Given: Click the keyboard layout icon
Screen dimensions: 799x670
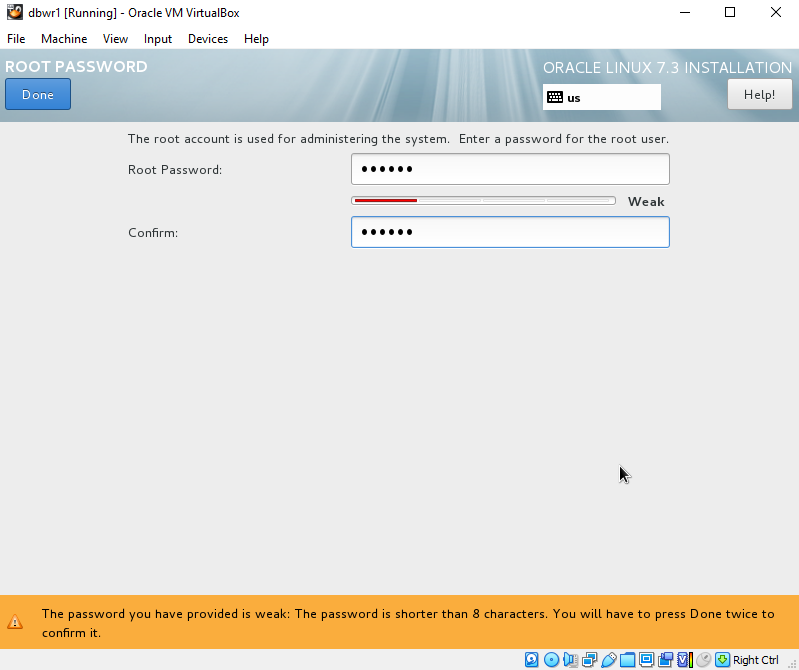Looking at the screenshot, I should (555, 97).
